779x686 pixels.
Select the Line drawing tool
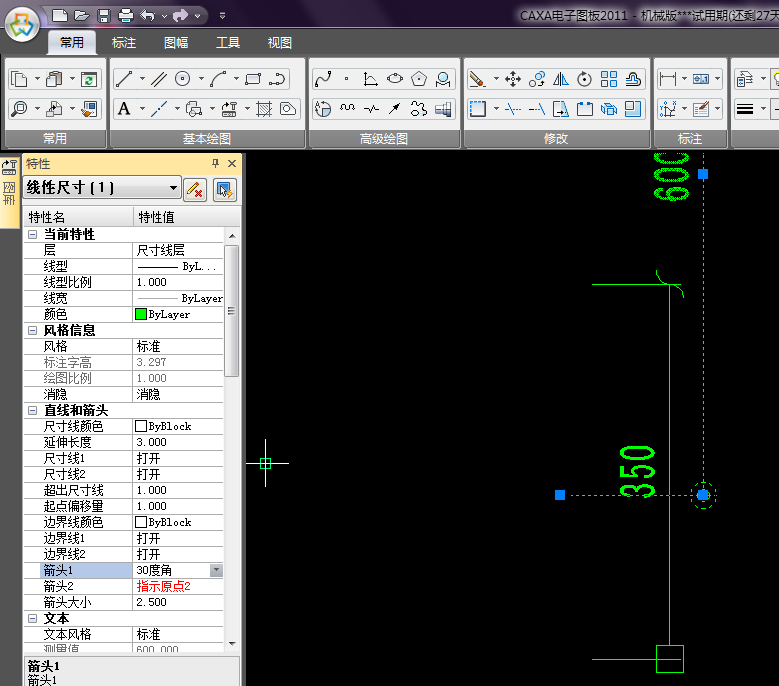click(x=124, y=79)
